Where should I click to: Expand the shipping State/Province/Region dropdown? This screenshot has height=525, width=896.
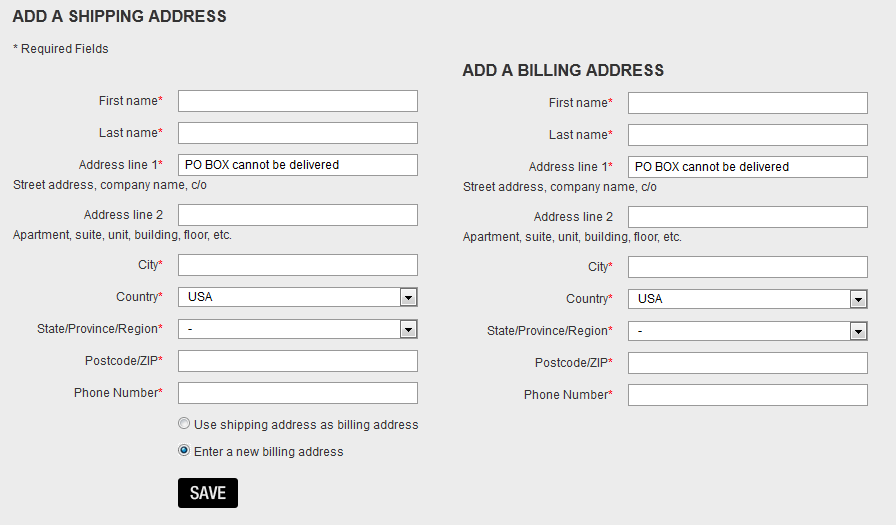(x=298, y=329)
